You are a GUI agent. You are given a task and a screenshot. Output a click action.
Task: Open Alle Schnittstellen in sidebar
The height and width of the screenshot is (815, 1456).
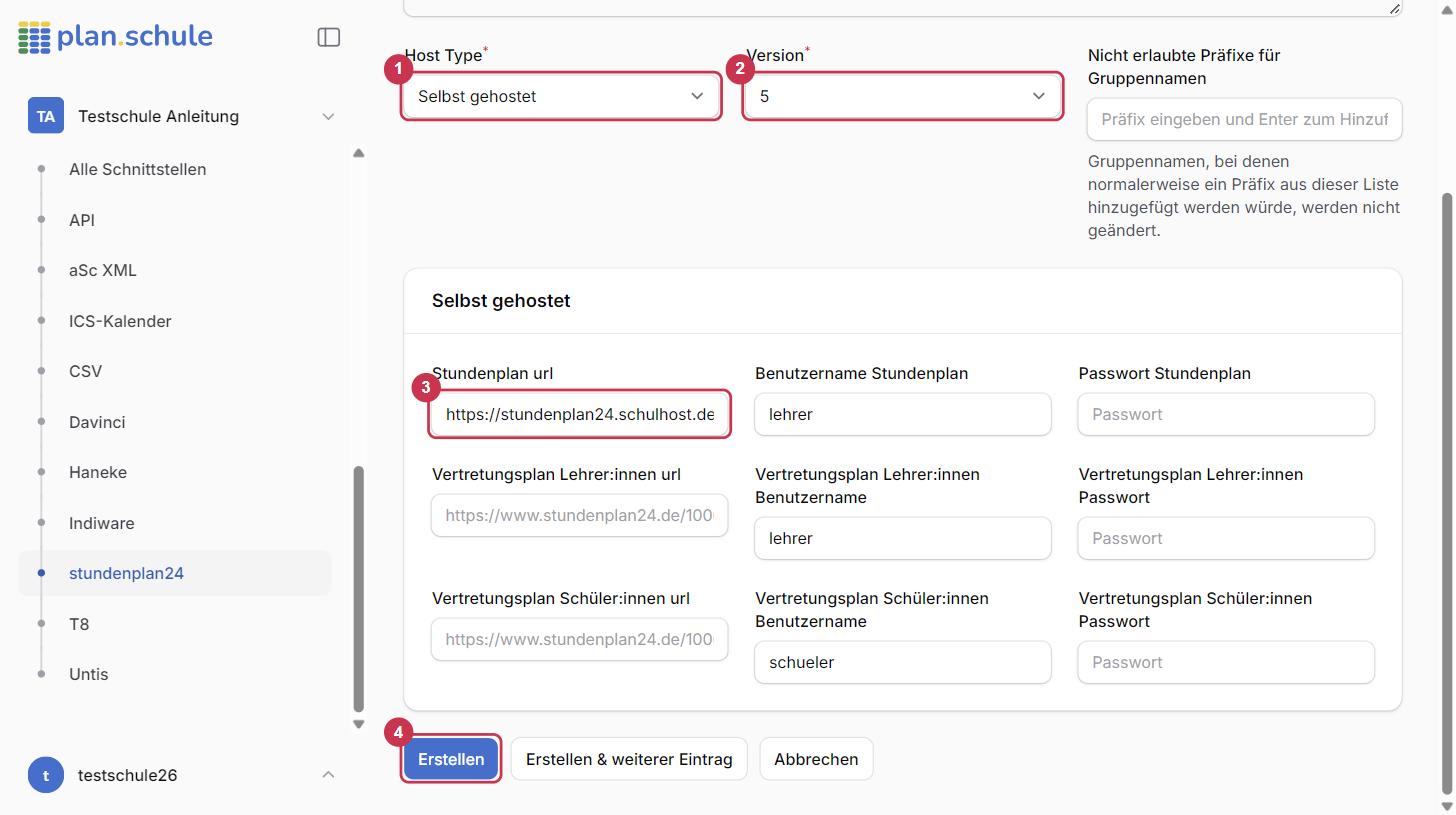[x=137, y=169]
